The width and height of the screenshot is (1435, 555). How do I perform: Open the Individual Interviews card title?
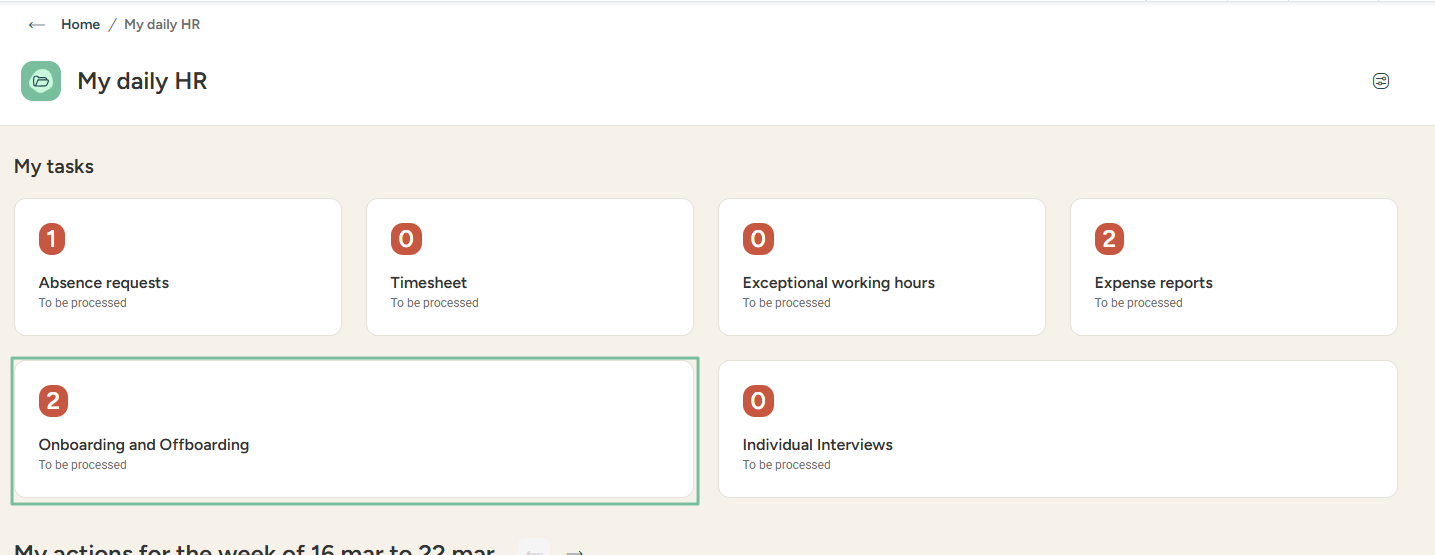(x=817, y=445)
